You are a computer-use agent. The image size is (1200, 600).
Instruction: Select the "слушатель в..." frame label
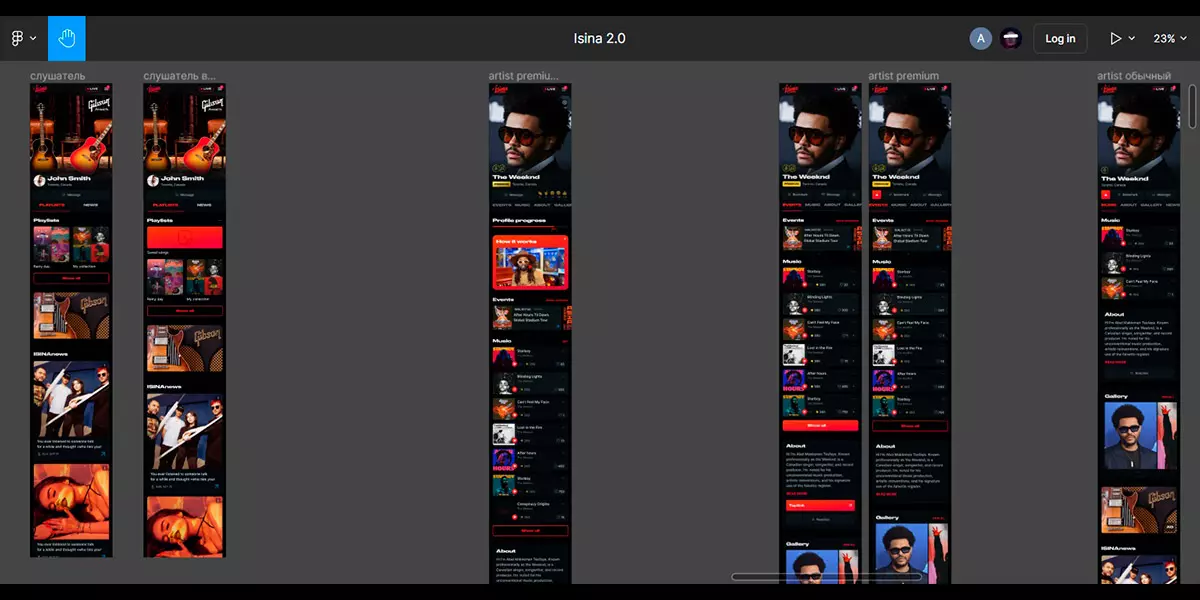click(179, 76)
